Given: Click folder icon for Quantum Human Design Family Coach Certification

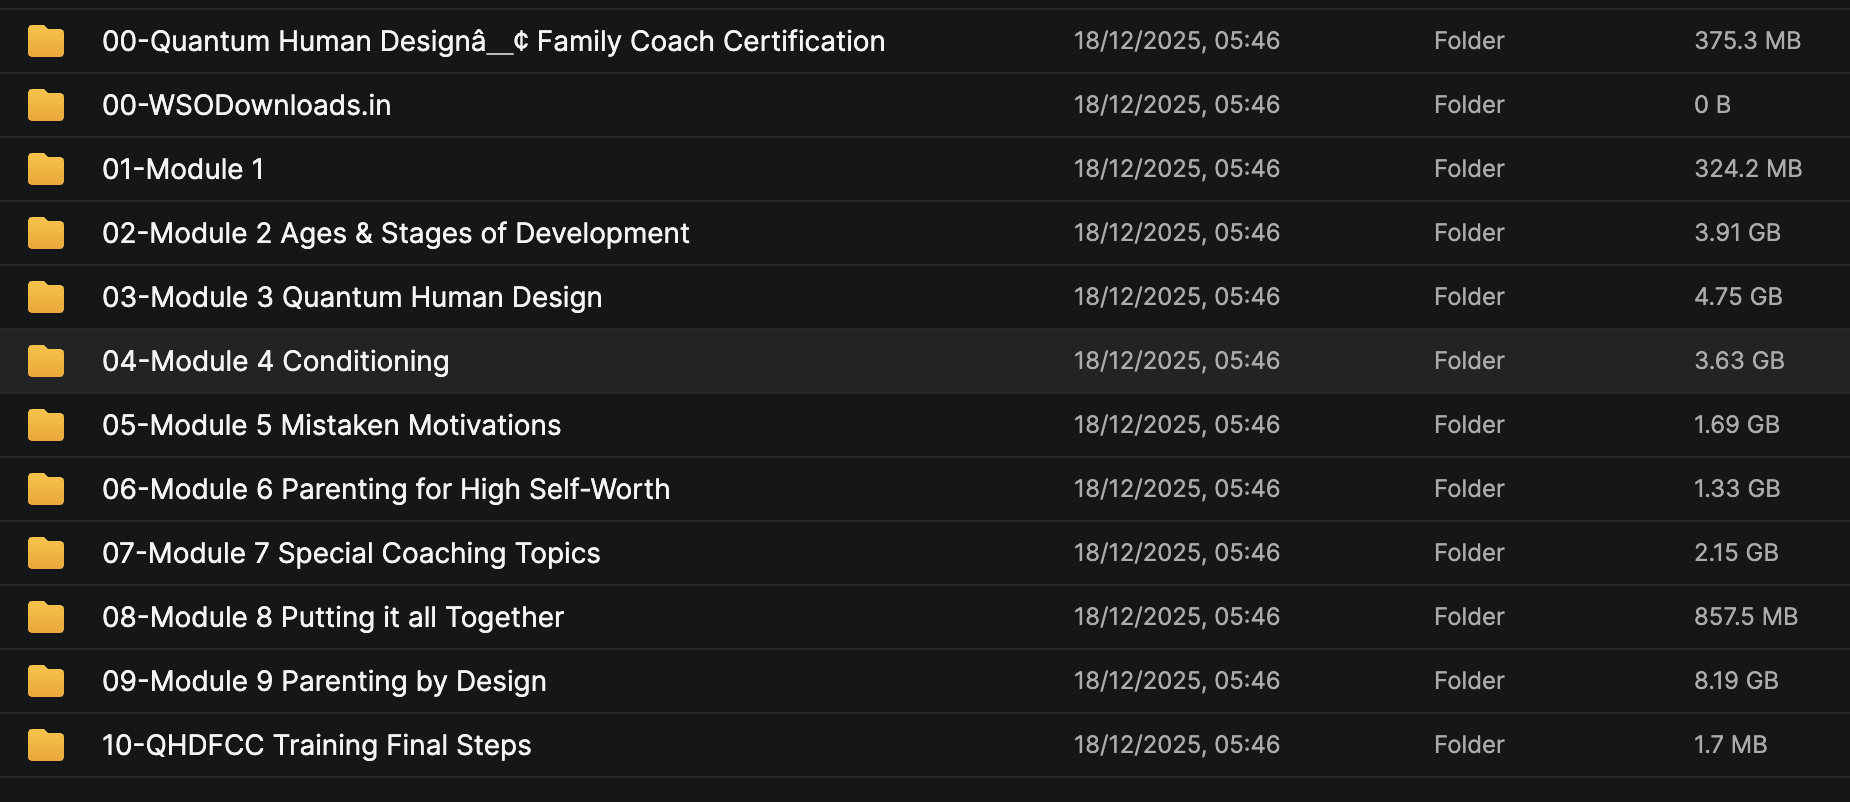Looking at the screenshot, I should pos(46,41).
